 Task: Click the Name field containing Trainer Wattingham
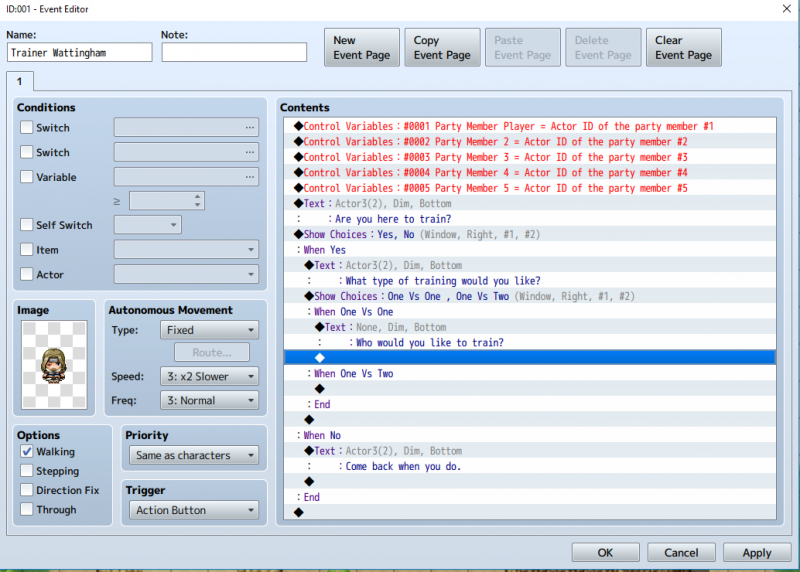pos(80,53)
